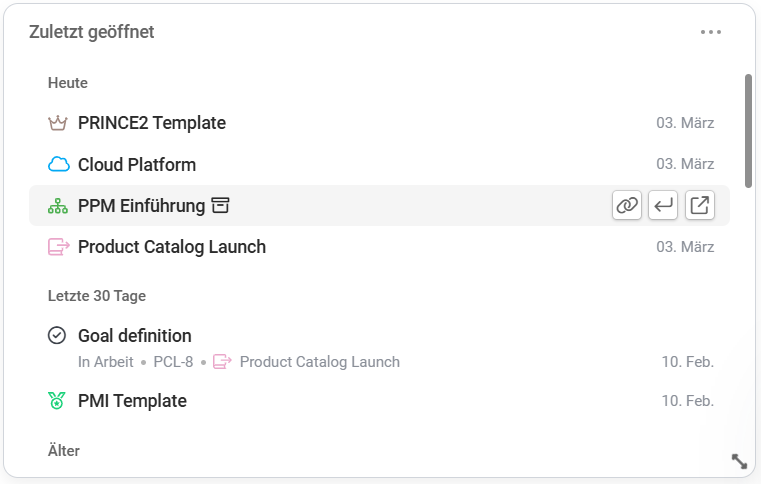Click the medal icon beside PMI Template
Screen dimensions: 761x484
pos(57,401)
